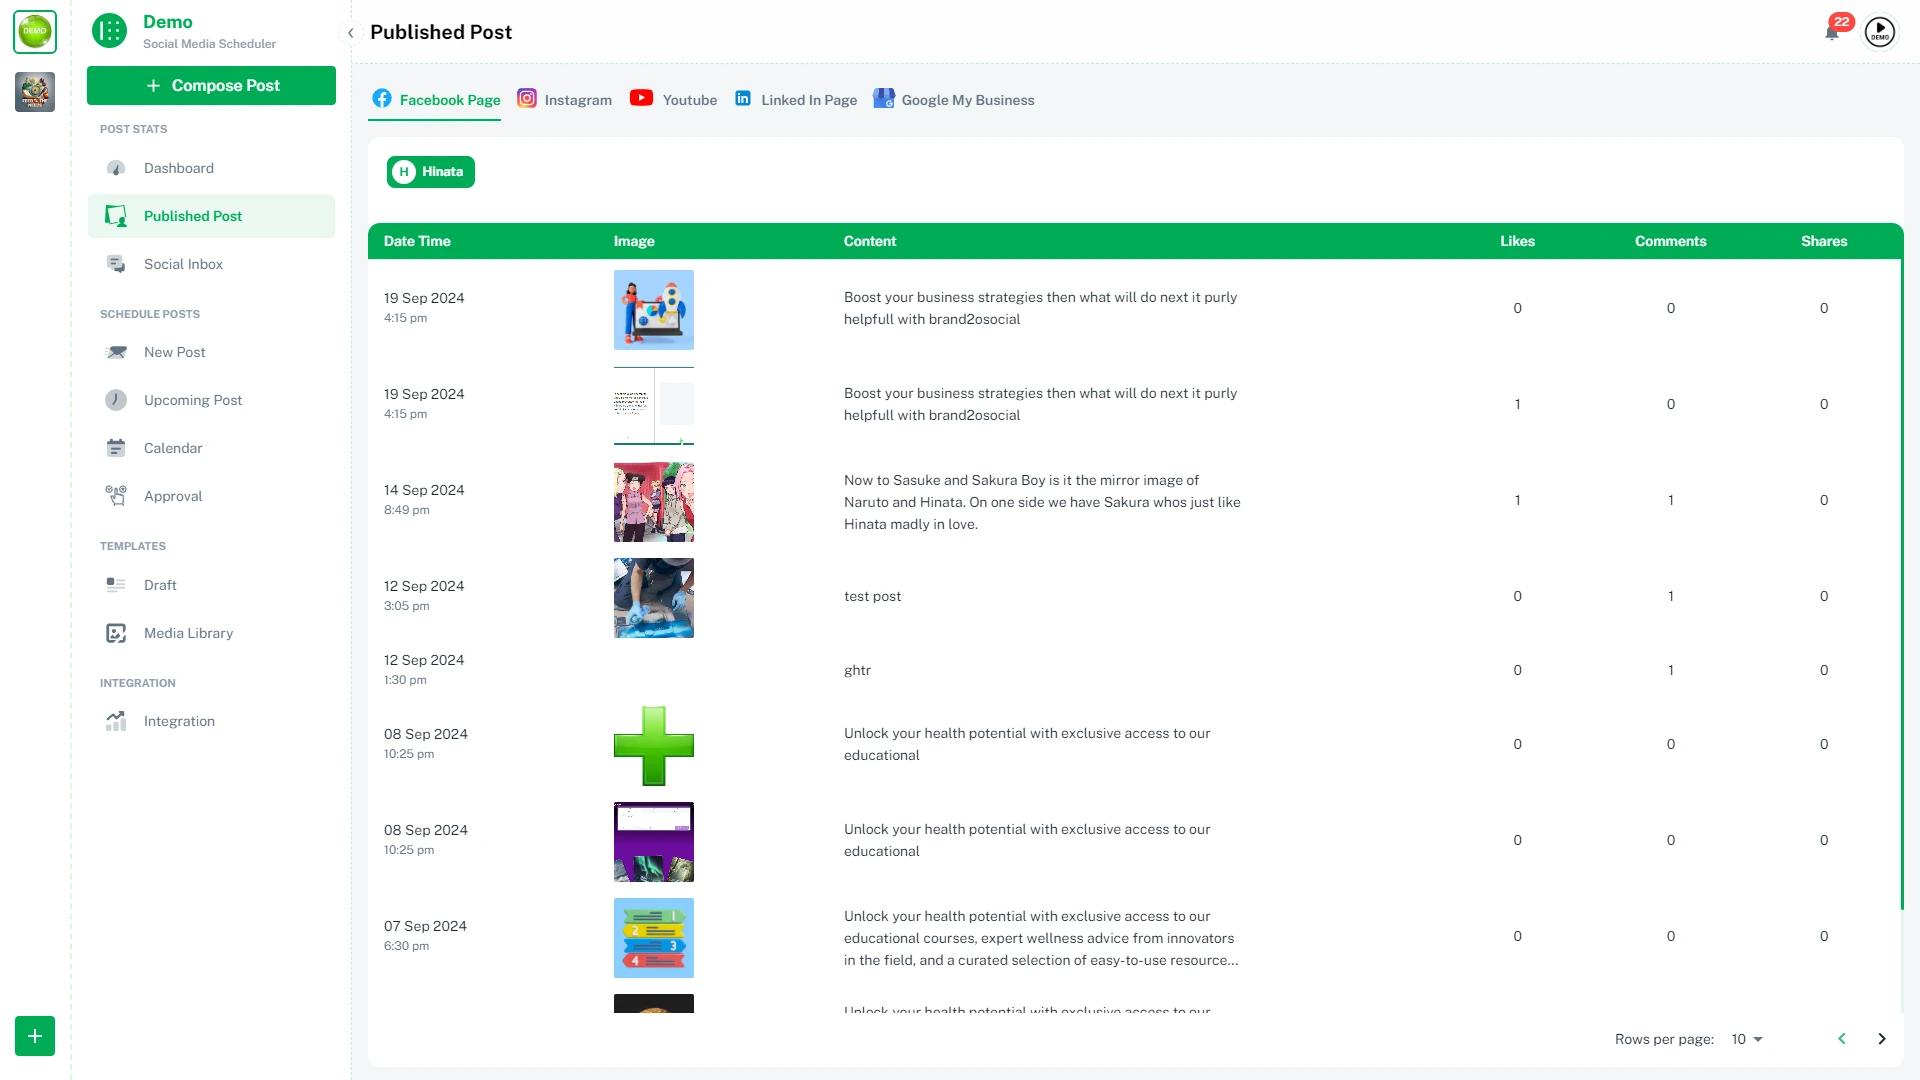
Task: Open Draft templates in the sidebar
Action: (x=211, y=585)
